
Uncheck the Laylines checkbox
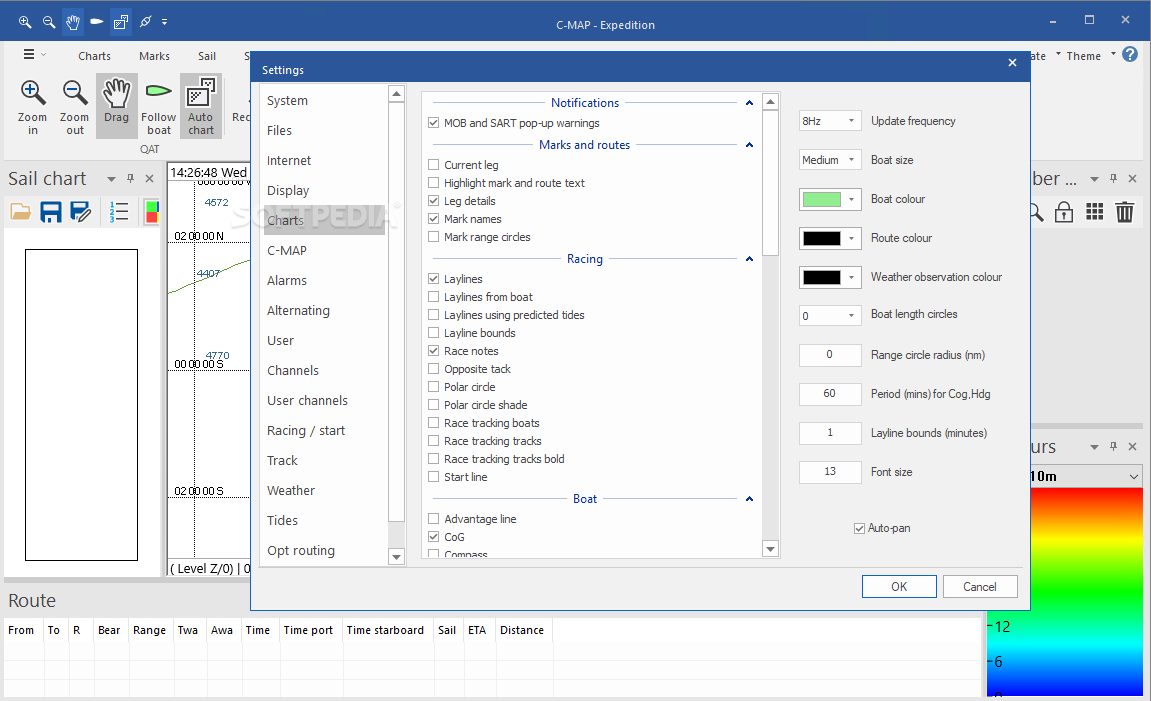[x=434, y=279]
